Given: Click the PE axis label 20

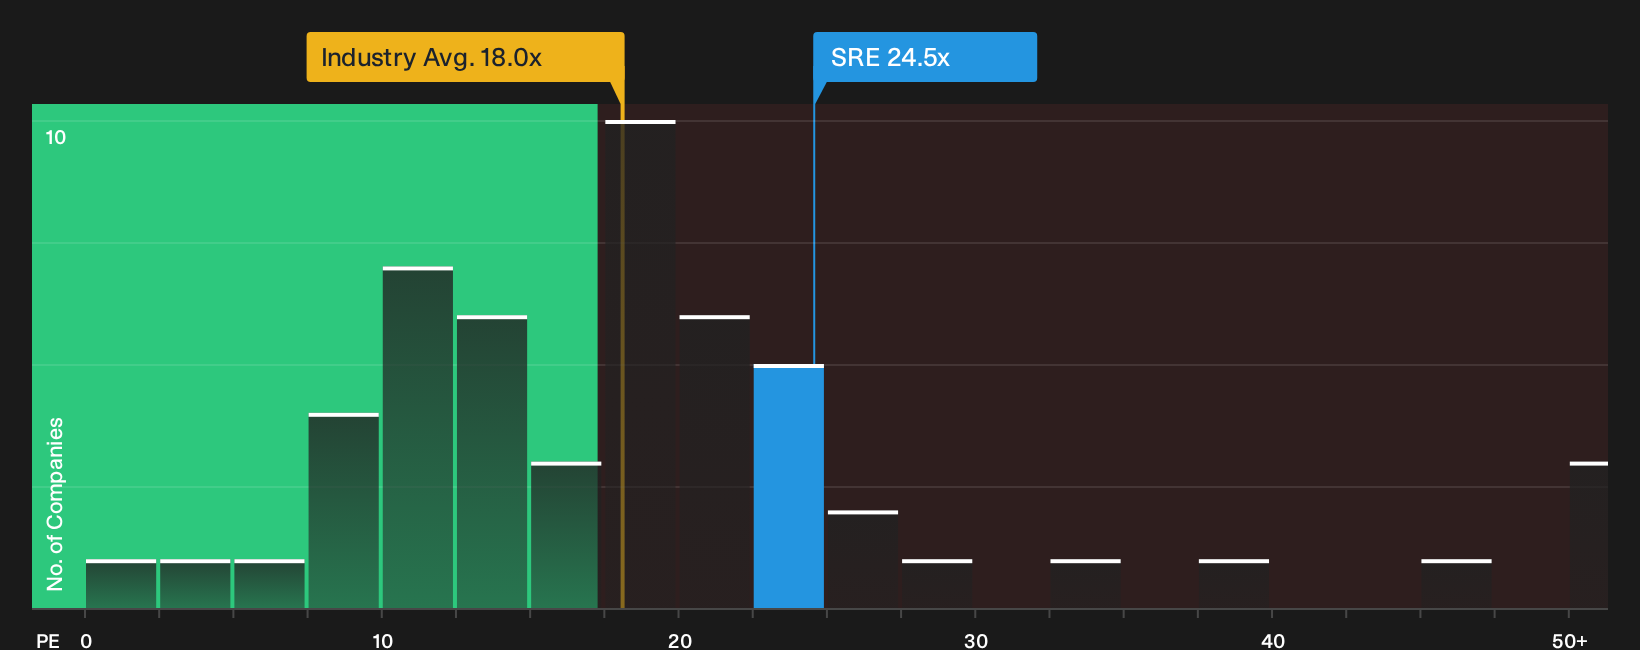Looking at the screenshot, I should (x=680, y=640).
